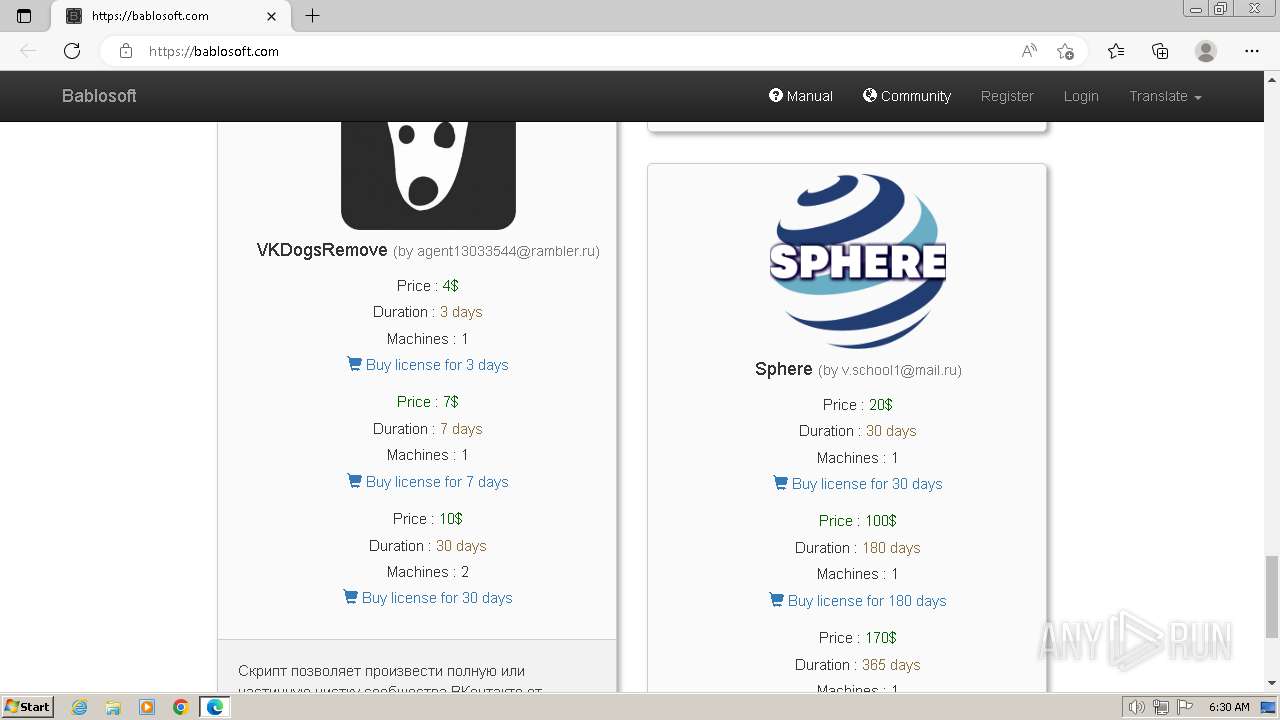Select the Sphere 'Price : 170$' text
The width and height of the screenshot is (1280, 720).
point(858,638)
